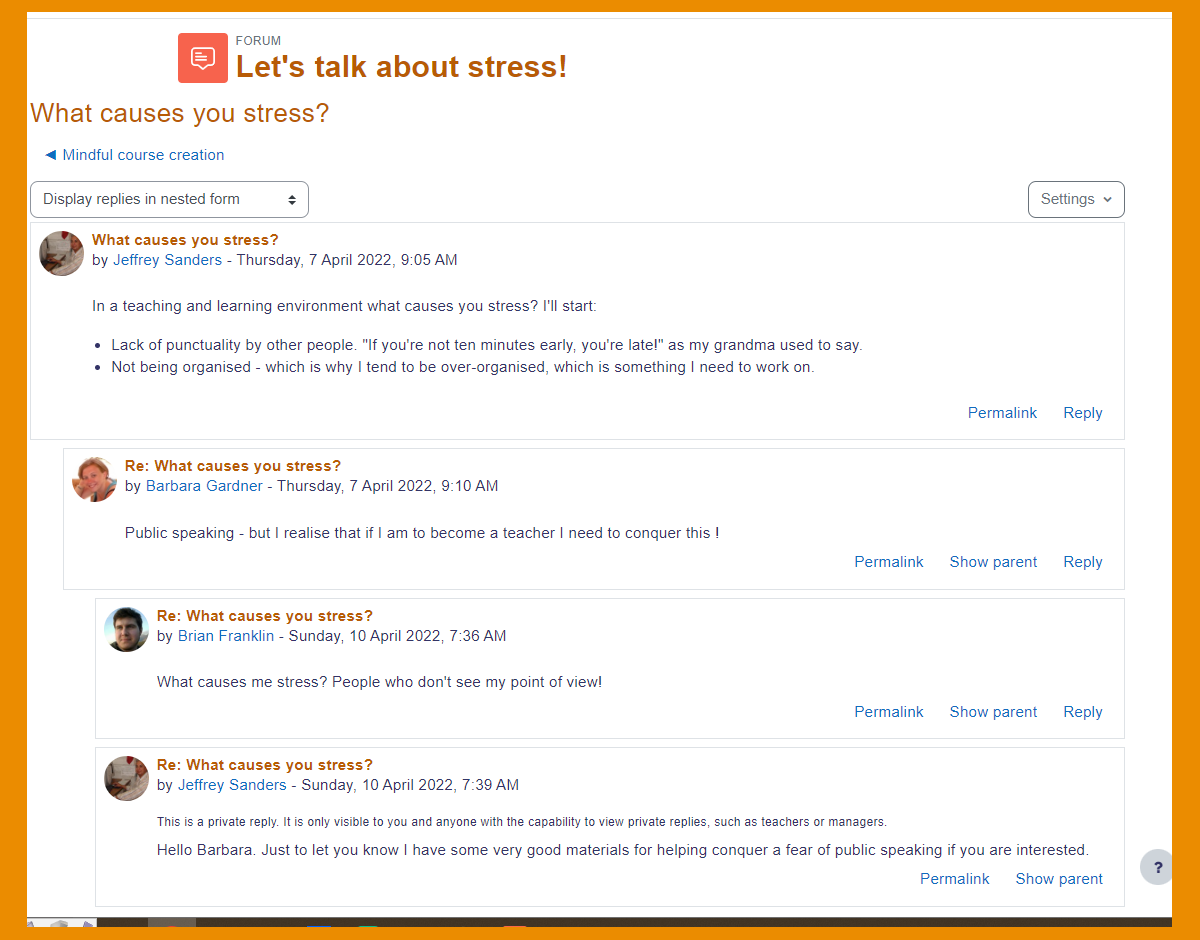Open the help question mark button
Viewport: 1200px width, 940px height.
point(1157,867)
